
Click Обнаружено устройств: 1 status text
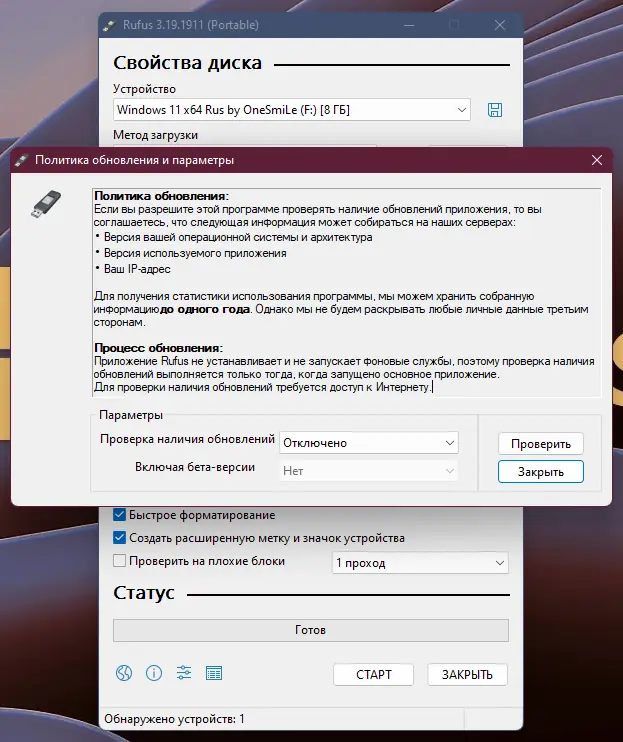pos(175,719)
